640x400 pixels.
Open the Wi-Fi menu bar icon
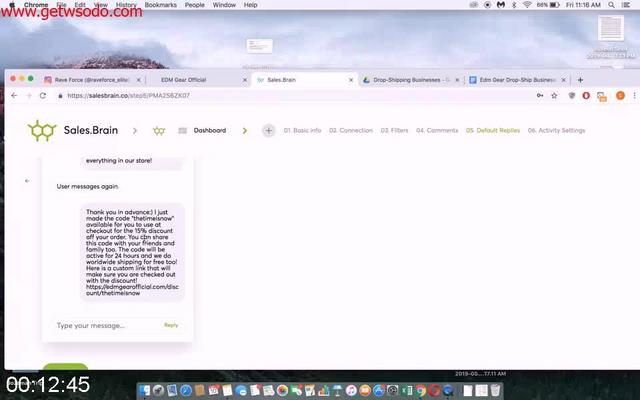[x=527, y=5]
